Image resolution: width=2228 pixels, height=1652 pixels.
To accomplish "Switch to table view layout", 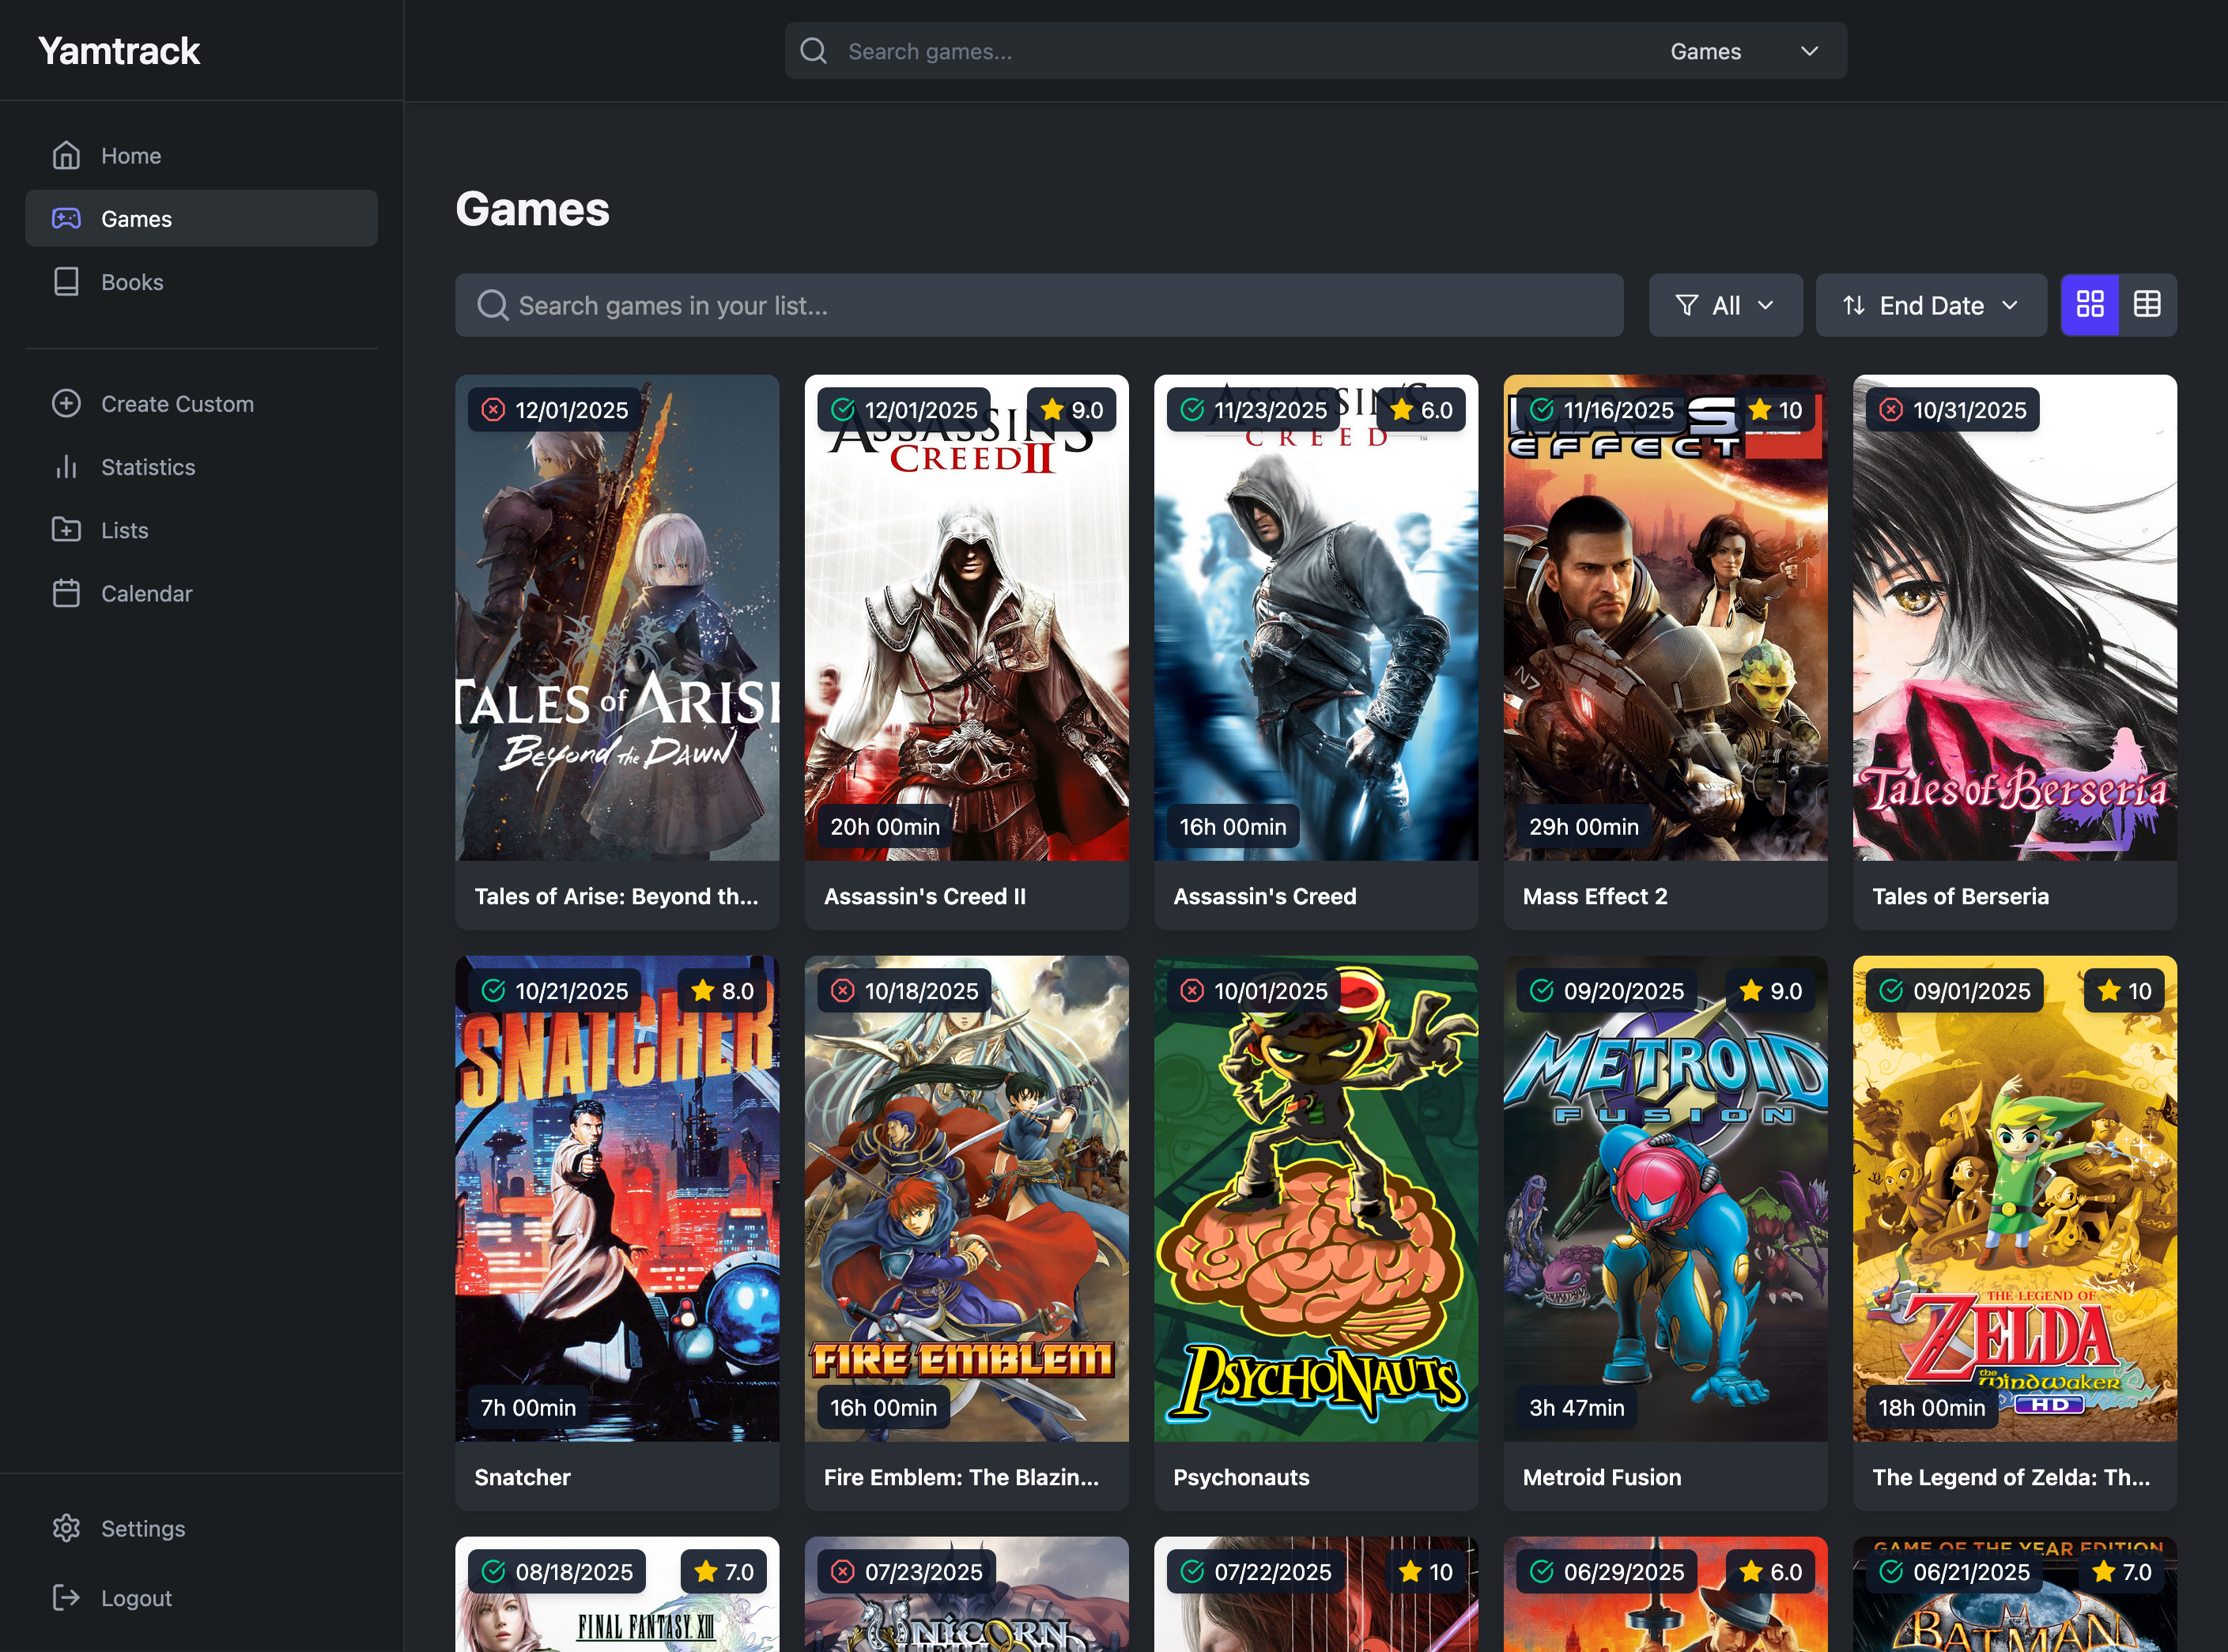I will point(2146,304).
